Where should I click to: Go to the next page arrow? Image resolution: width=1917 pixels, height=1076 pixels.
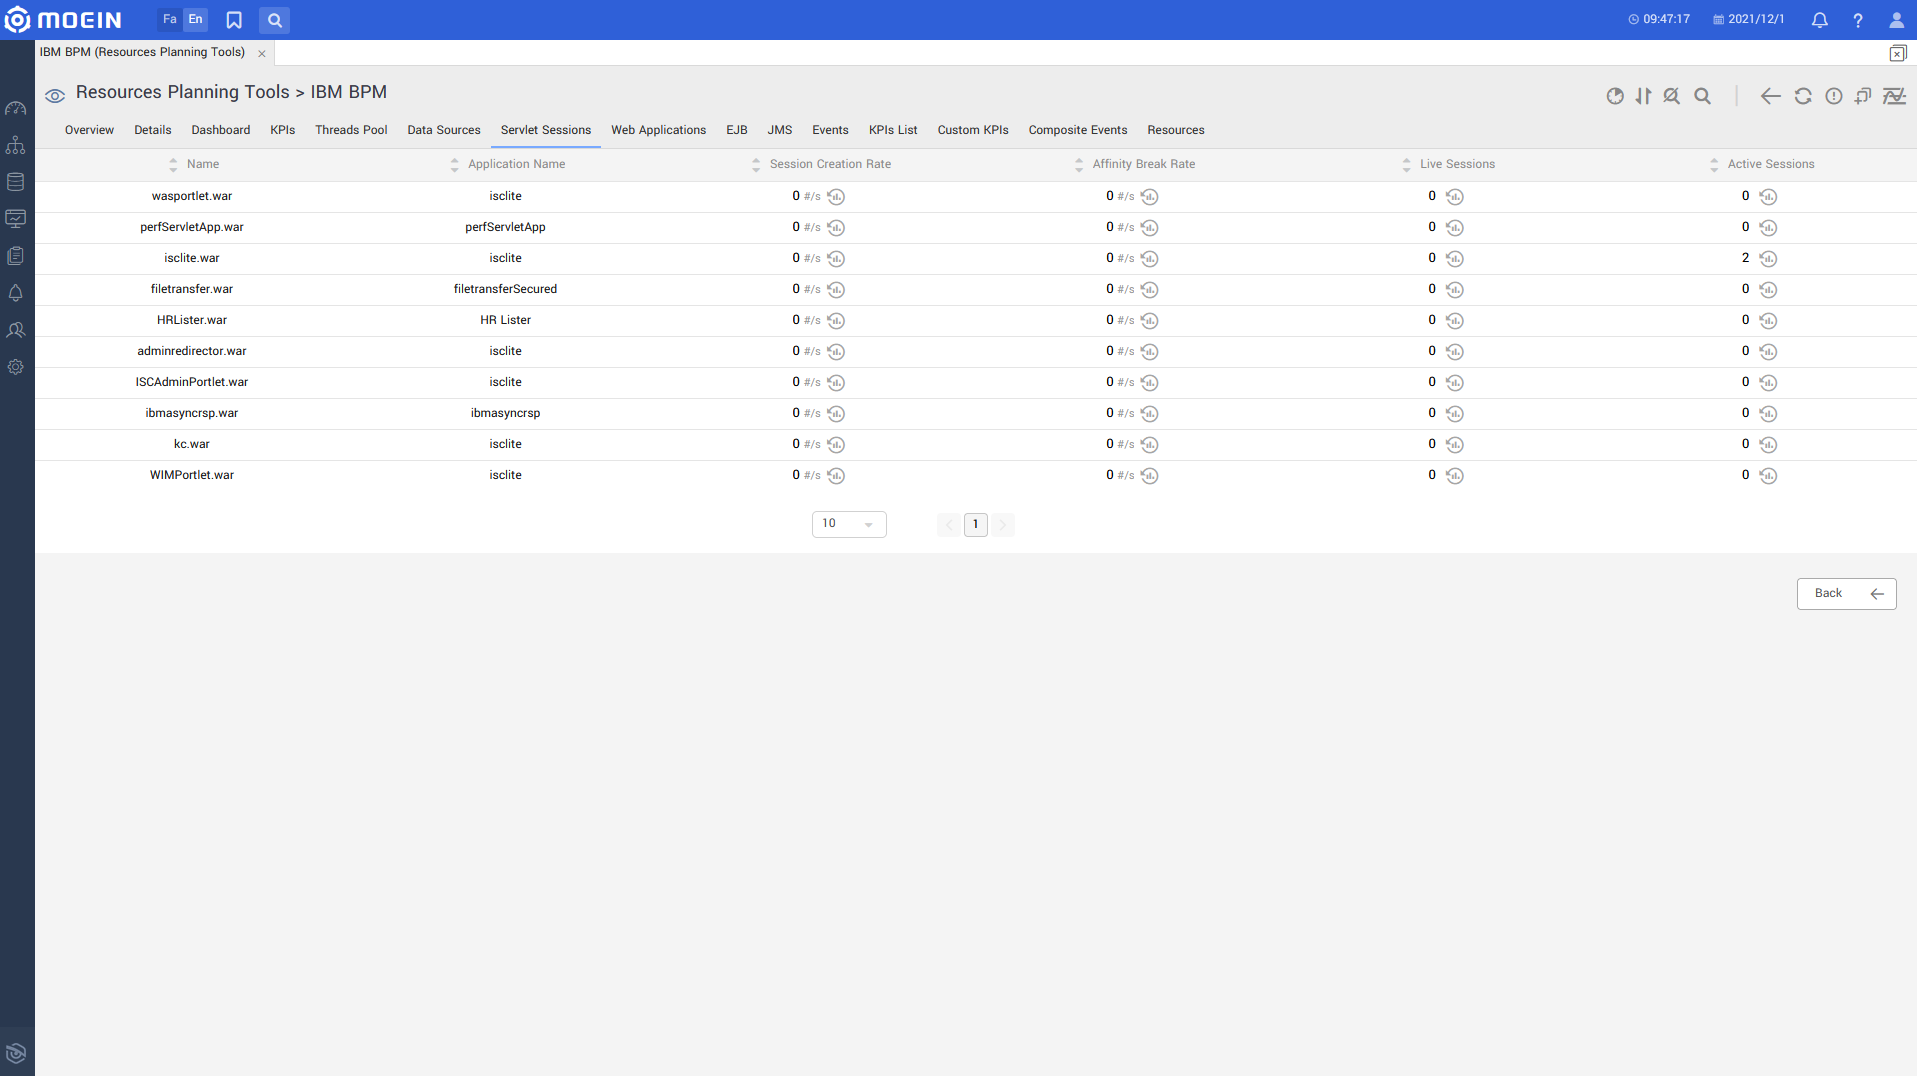click(1003, 525)
